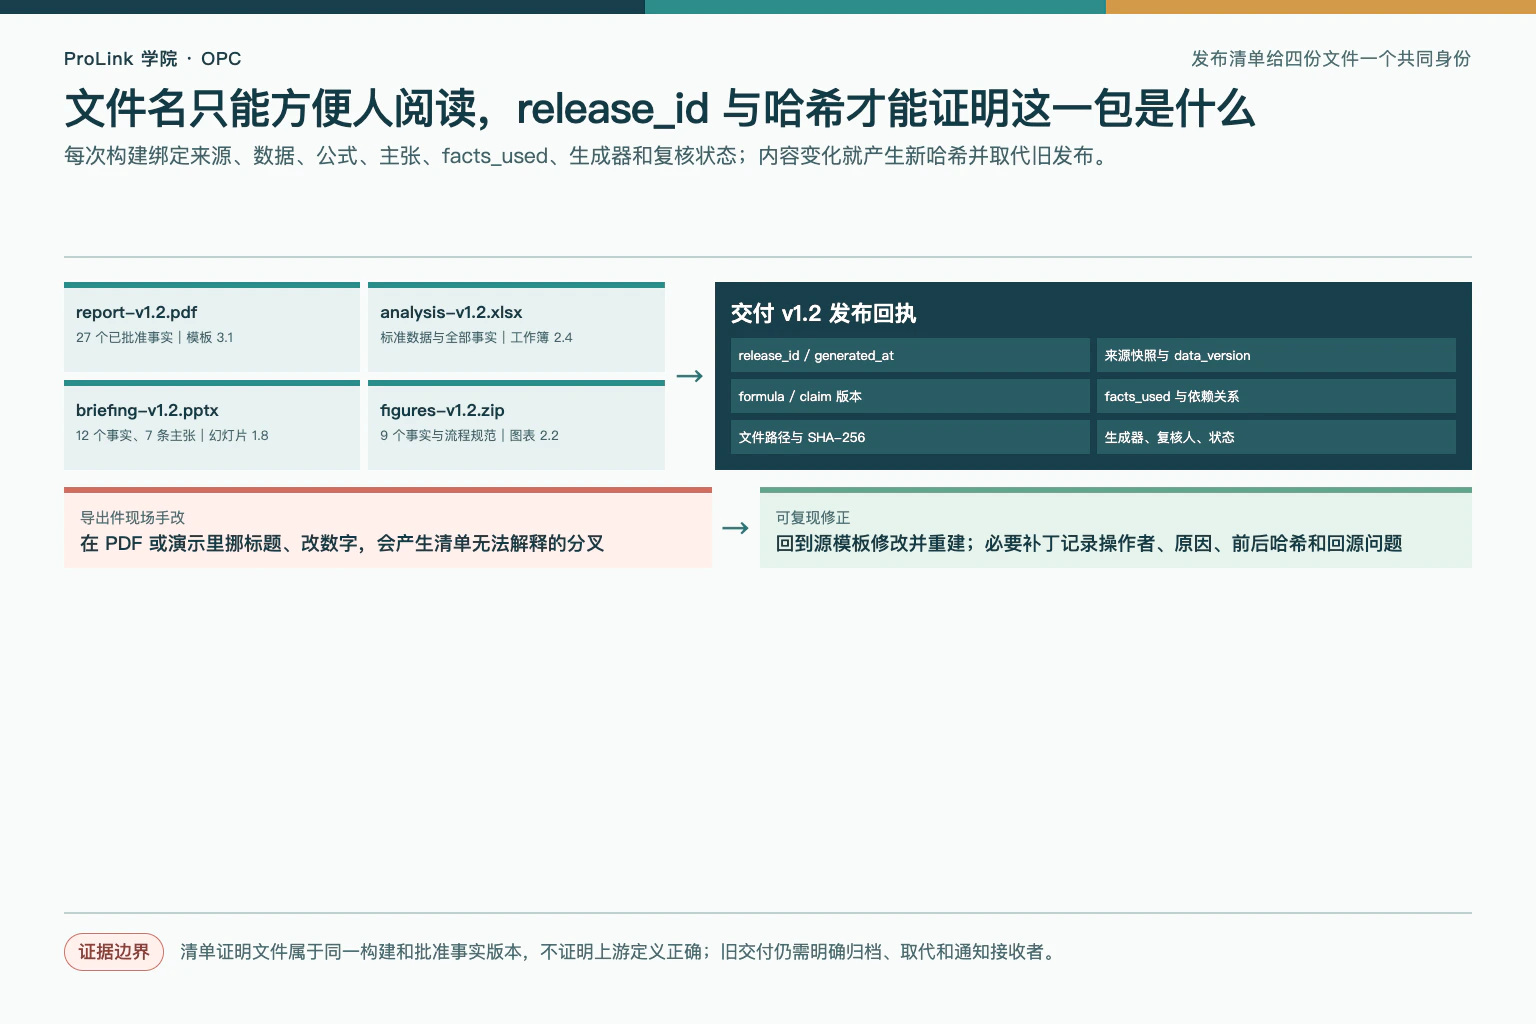Select the '标准数据与全部事实｜工作簿 2.4' caption

476,338
